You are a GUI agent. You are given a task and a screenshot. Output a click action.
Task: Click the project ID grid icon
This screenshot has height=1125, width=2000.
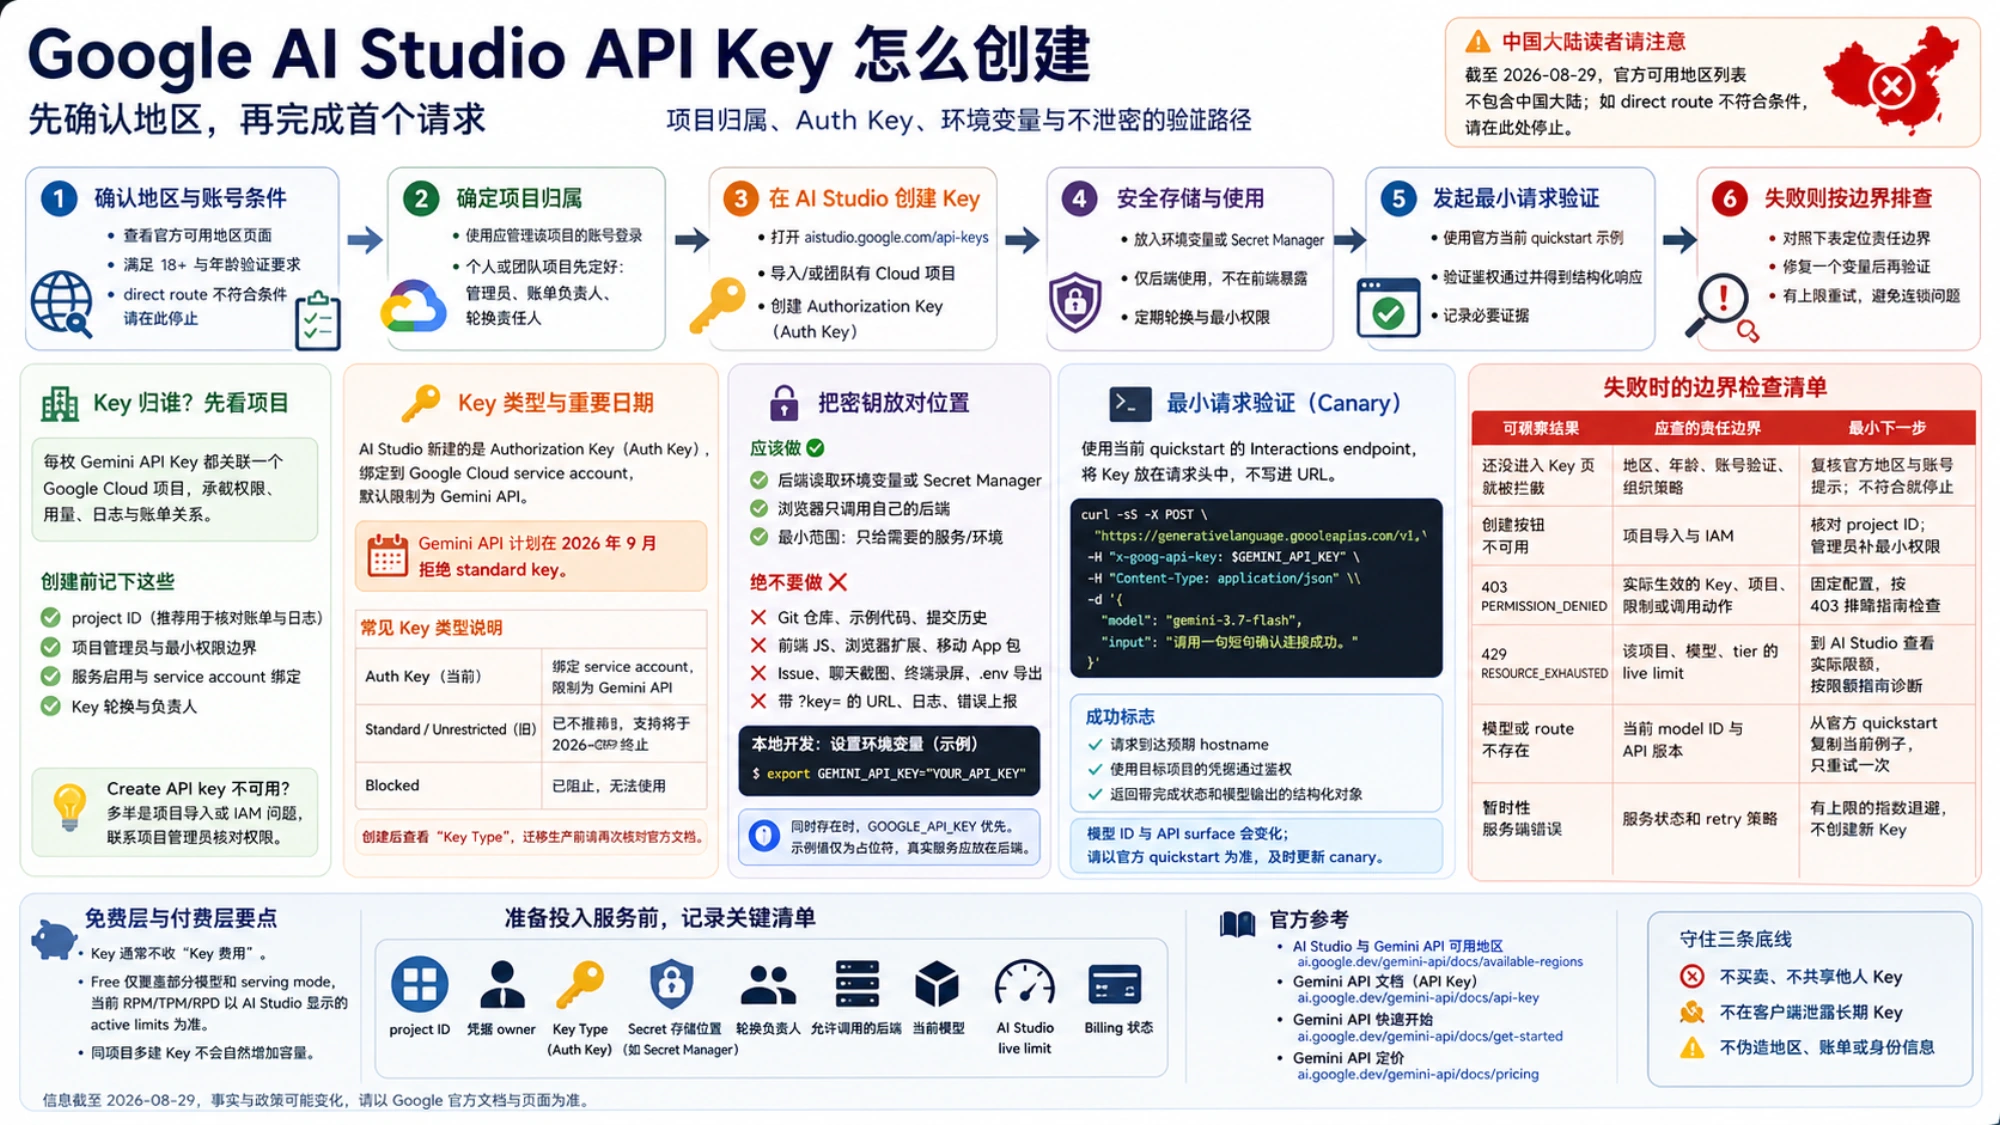[x=419, y=984]
